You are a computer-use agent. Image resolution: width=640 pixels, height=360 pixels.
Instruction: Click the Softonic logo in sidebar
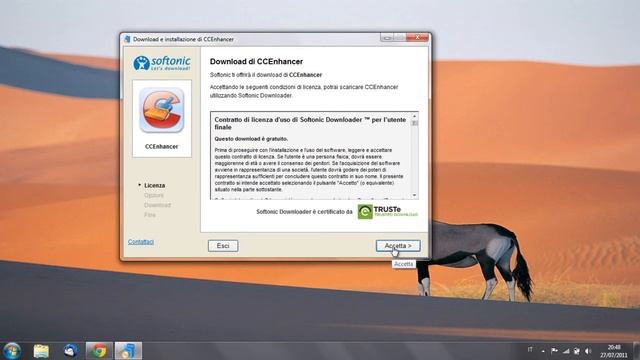point(162,63)
